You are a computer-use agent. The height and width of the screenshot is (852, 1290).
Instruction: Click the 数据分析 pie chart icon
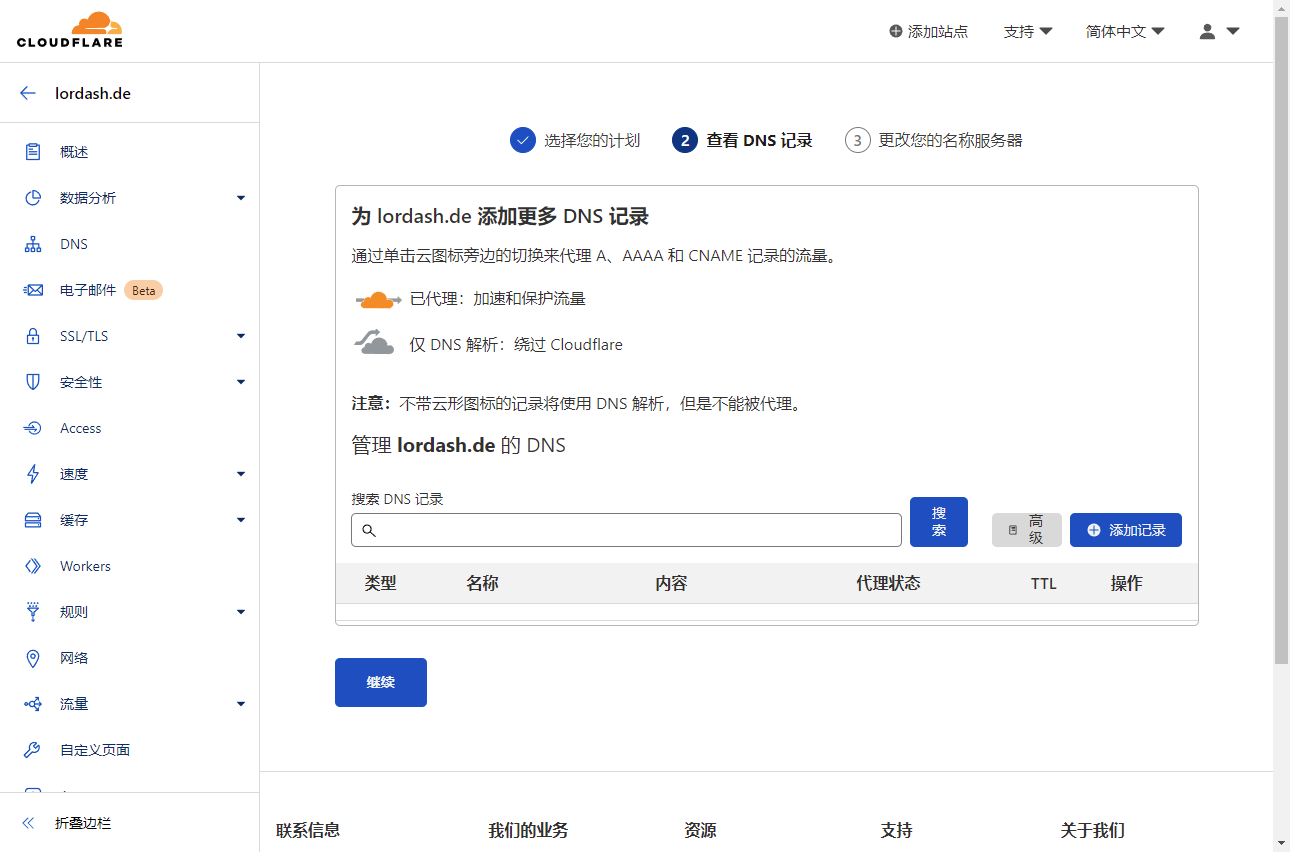(33, 198)
